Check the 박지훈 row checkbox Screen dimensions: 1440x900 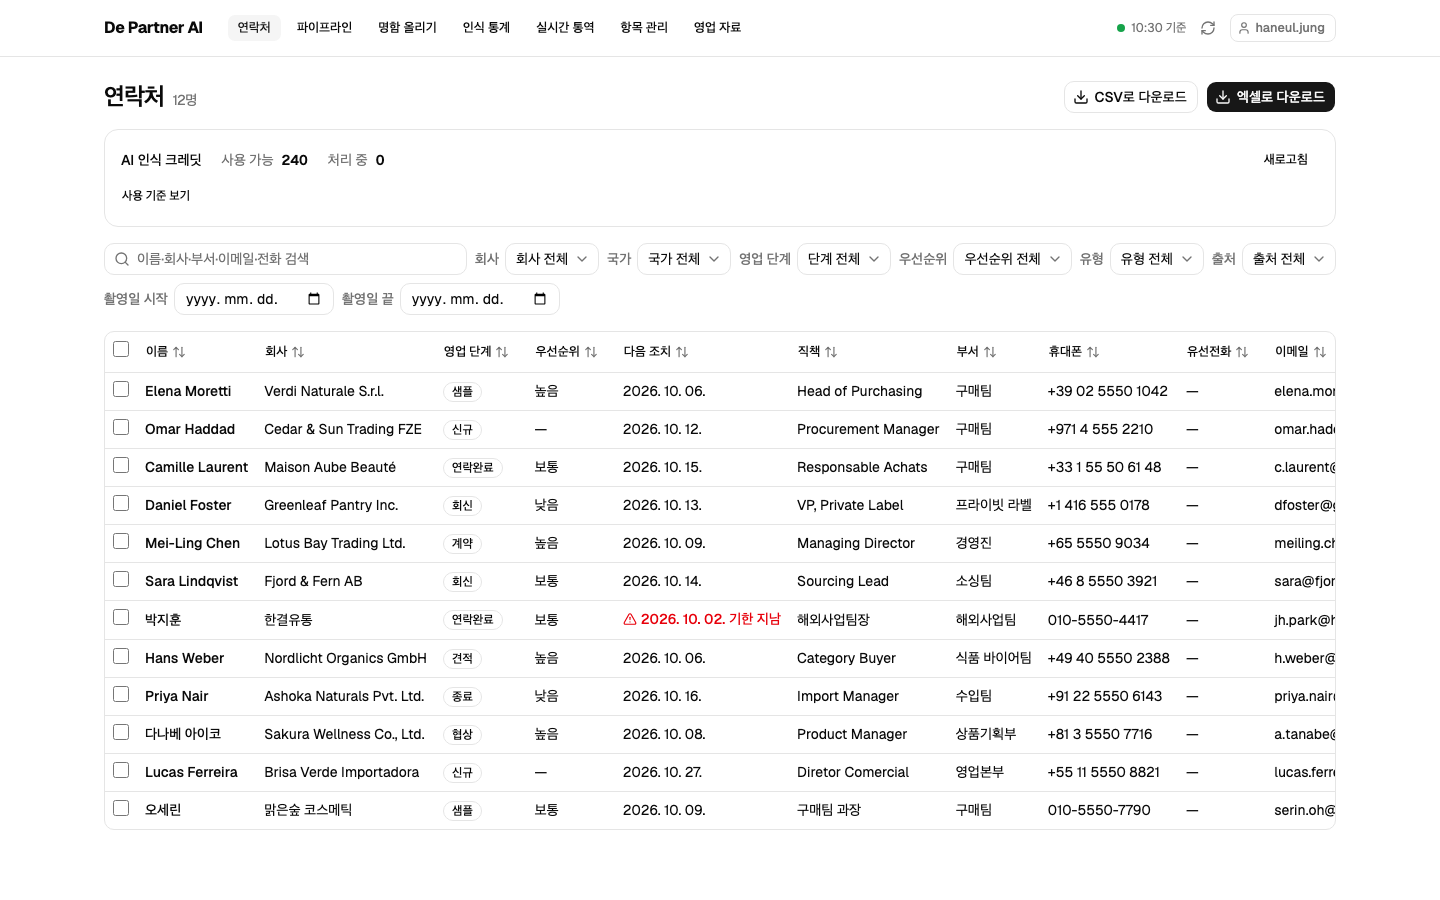click(121, 617)
